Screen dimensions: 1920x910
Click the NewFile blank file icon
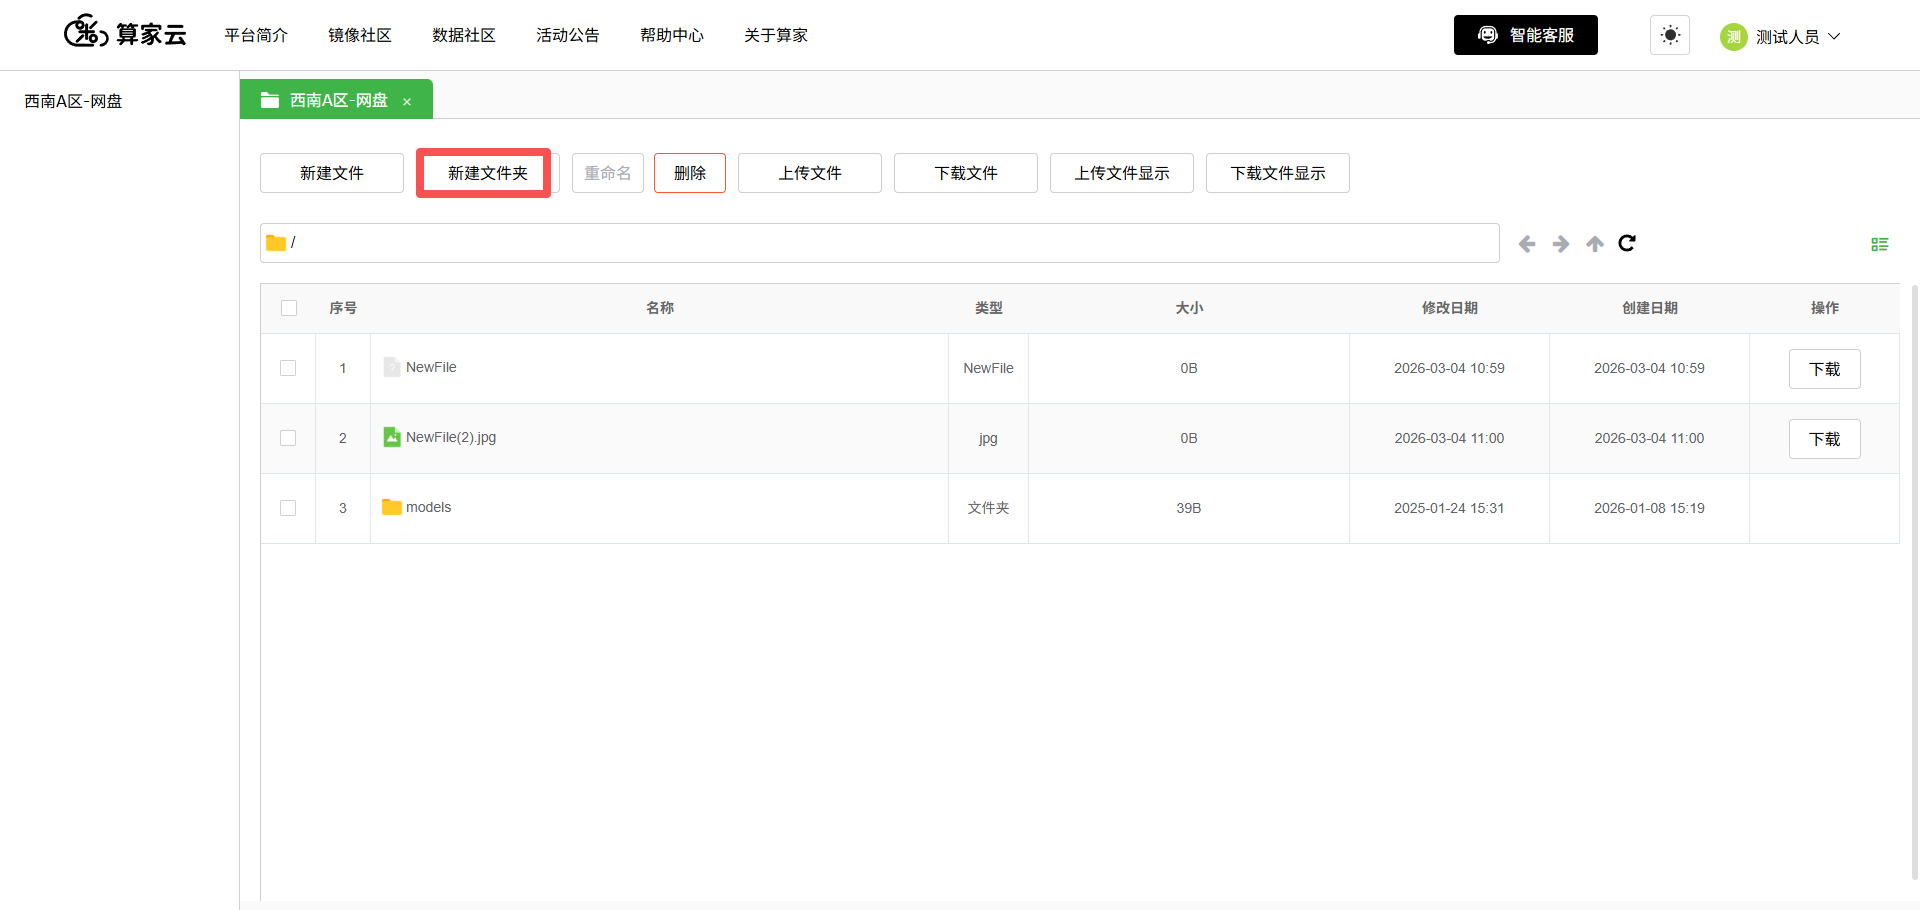point(392,367)
